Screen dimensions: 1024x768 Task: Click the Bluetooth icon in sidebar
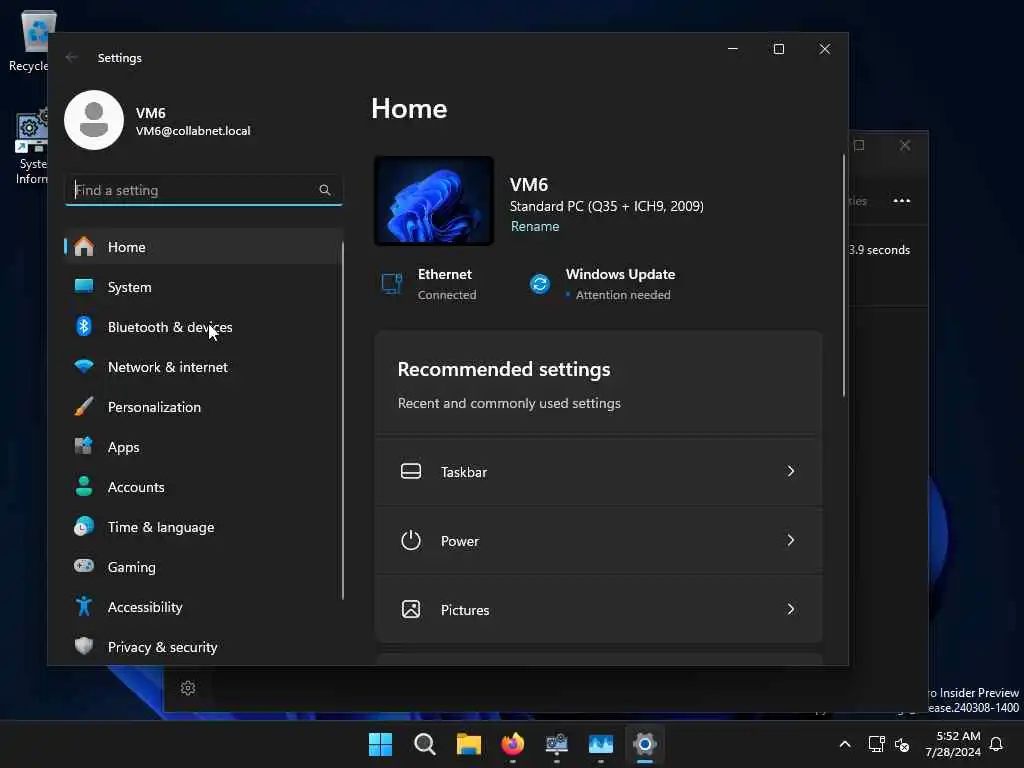[84, 326]
